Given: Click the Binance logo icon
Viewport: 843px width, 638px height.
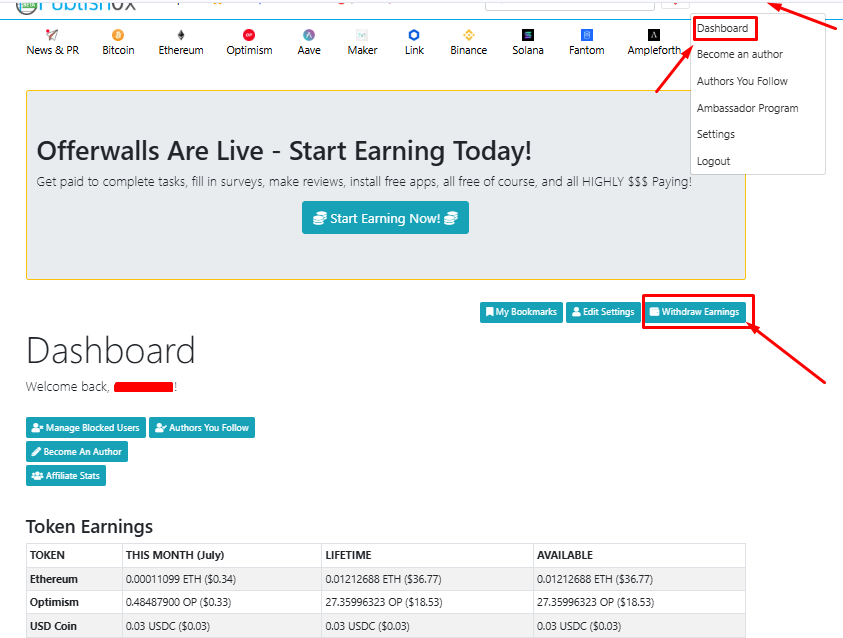Looking at the screenshot, I should (469, 35).
